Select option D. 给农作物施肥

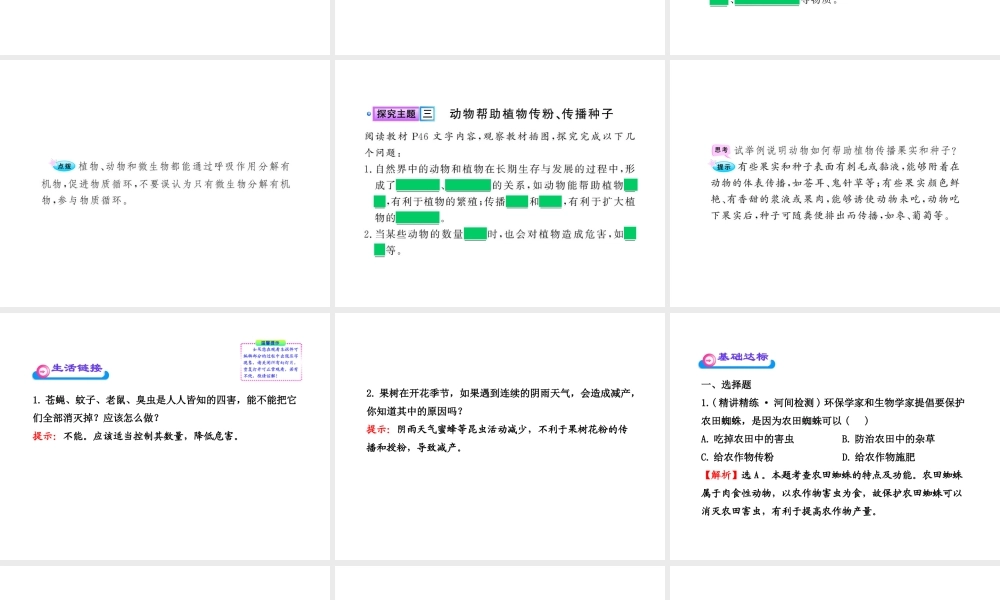[x=878, y=457]
